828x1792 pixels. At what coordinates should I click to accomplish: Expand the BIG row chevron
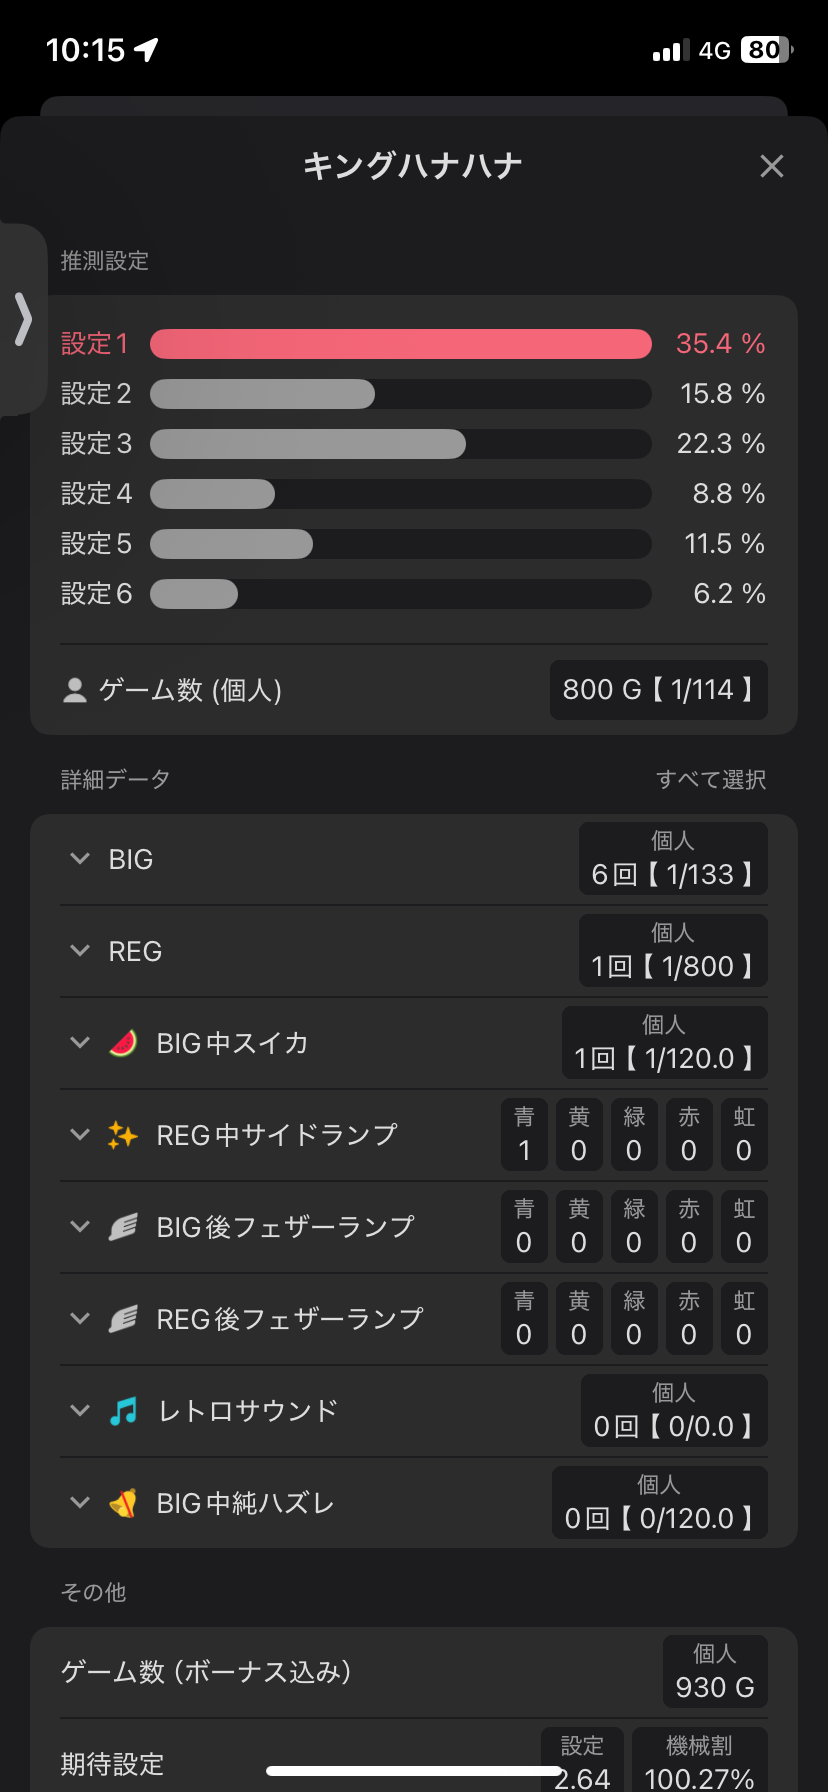(x=80, y=859)
